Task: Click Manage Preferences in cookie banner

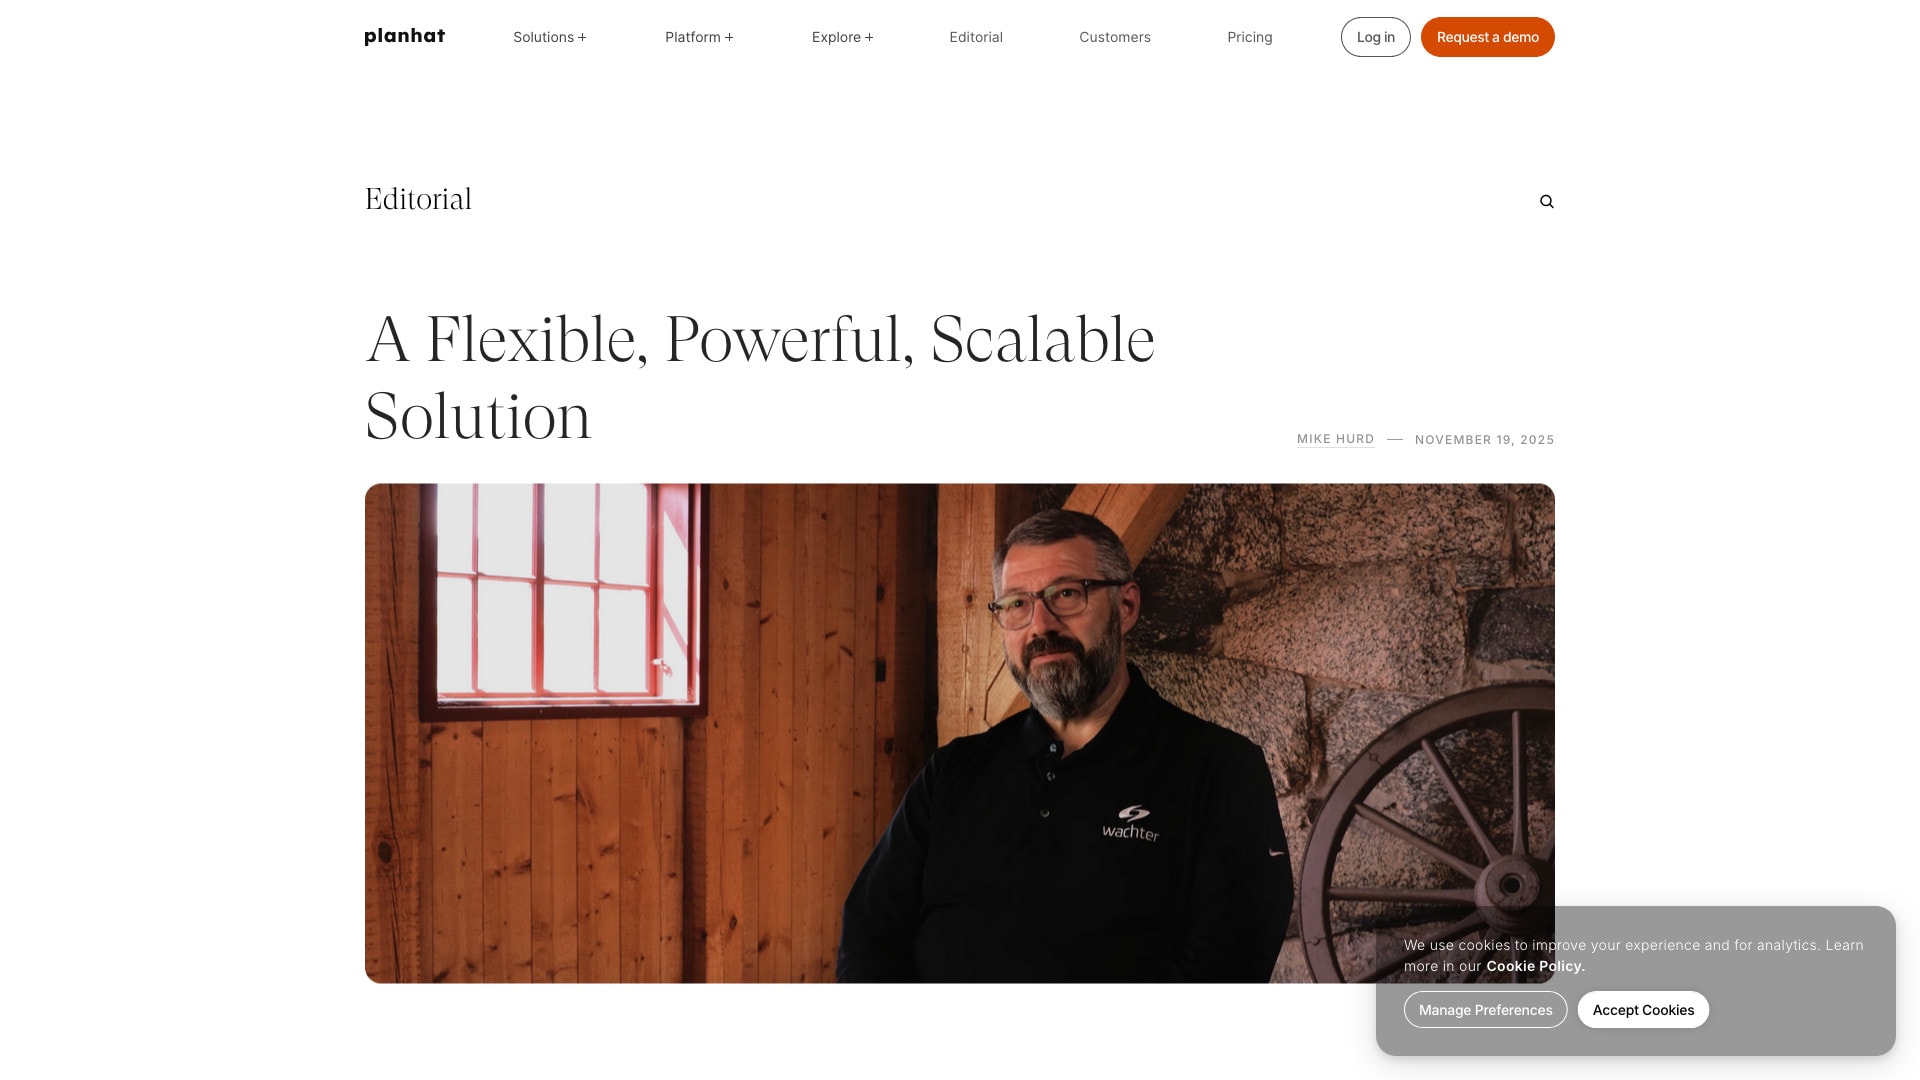Action: pyautogui.click(x=1485, y=1010)
